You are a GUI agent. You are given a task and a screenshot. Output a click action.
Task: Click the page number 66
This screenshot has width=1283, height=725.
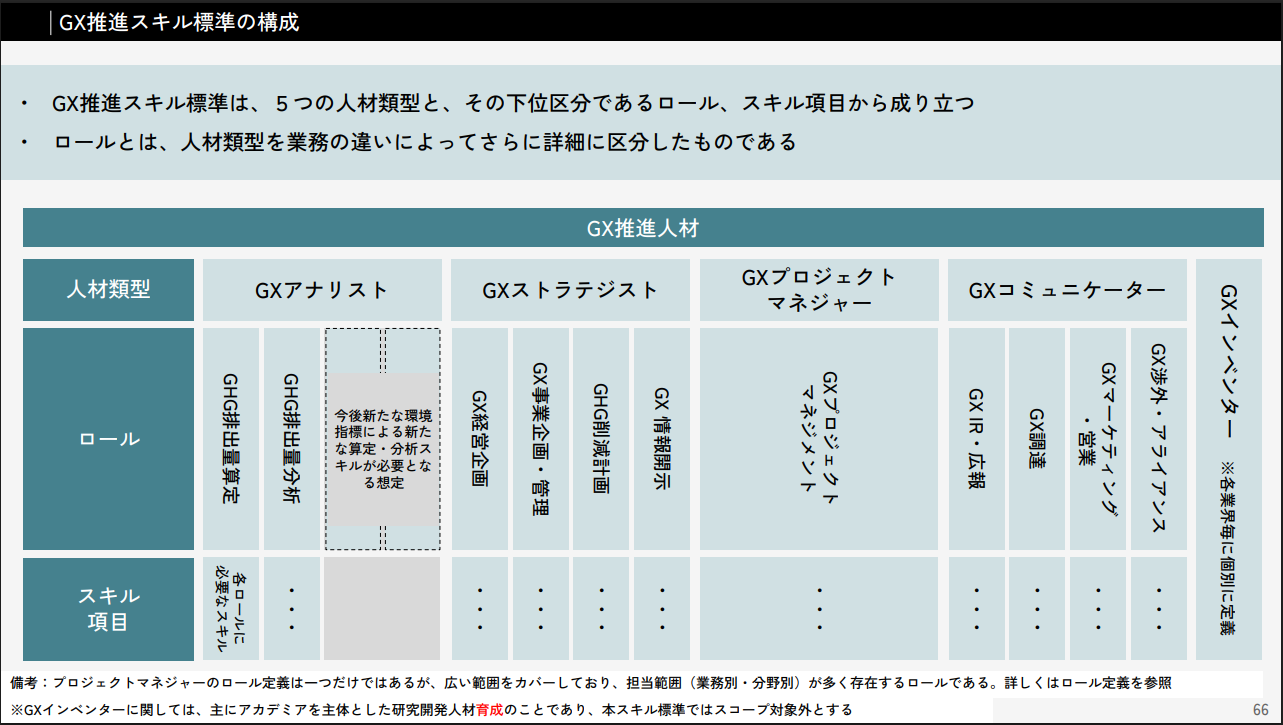tap(1260, 709)
